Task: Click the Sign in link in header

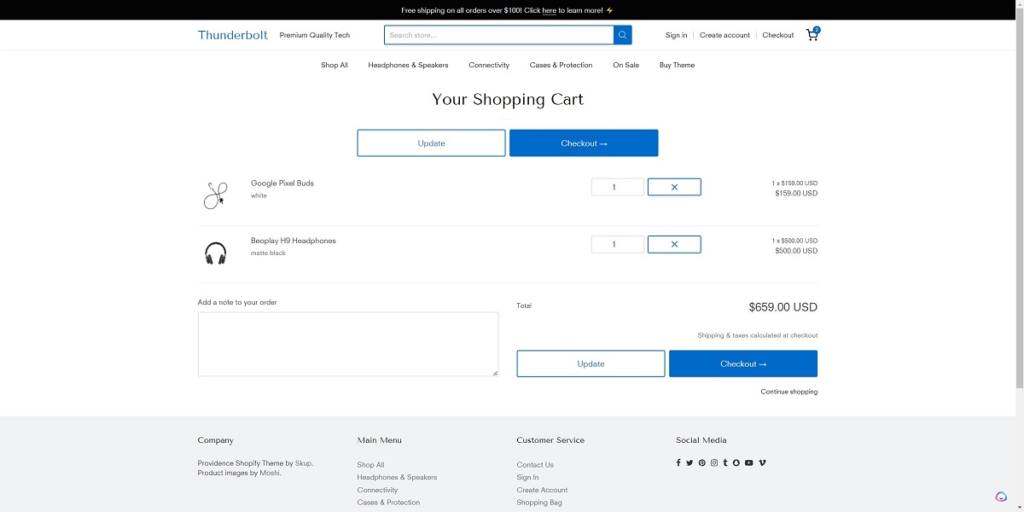Action: point(676,35)
